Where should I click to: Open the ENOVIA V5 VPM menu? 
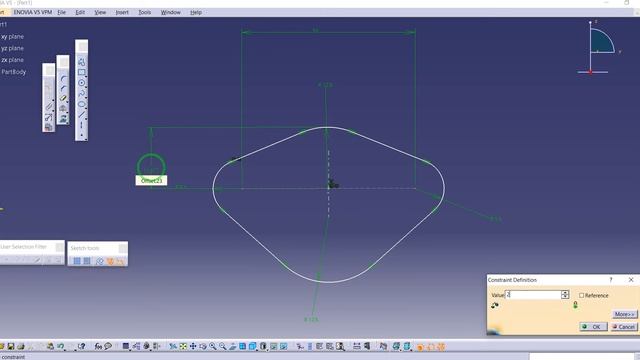[33, 12]
